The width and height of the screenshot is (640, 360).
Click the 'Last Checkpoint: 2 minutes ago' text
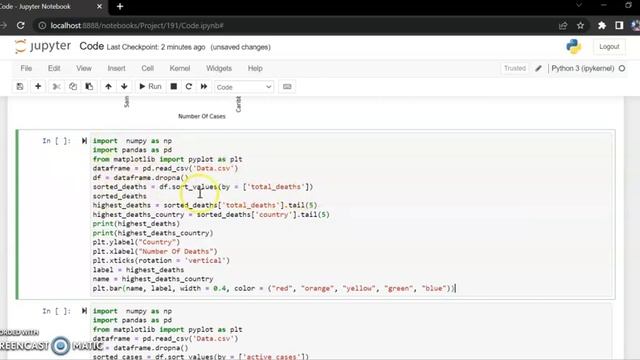(x=156, y=47)
